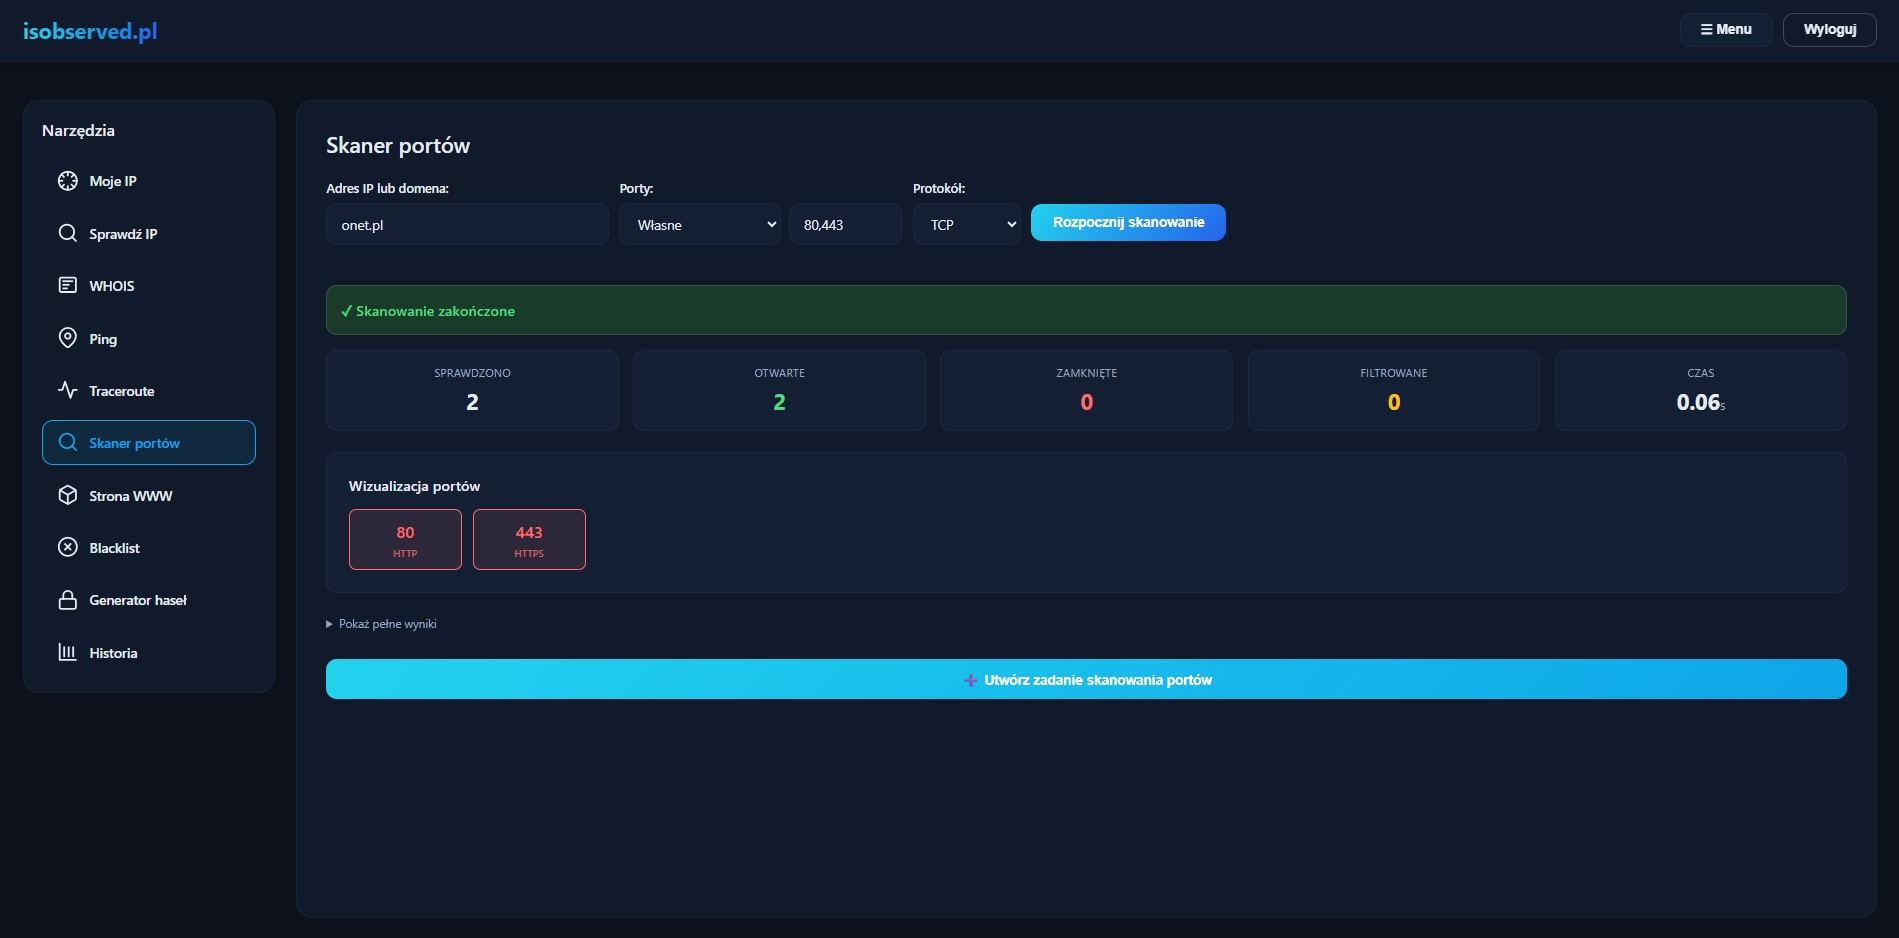Click the Narzędzia sidebar heading
Image resolution: width=1899 pixels, height=938 pixels.
click(x=78, y=131)
